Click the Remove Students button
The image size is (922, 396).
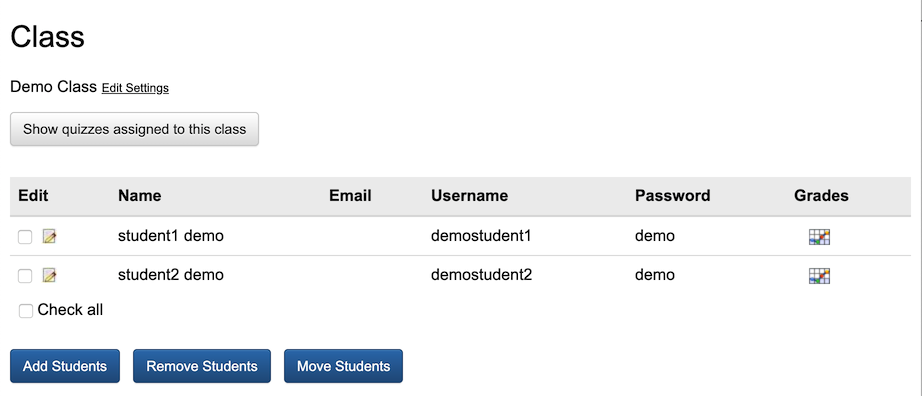(x=202, y=366)
